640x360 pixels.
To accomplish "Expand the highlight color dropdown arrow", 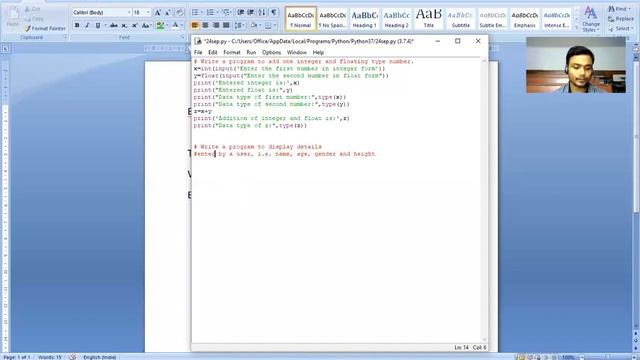I will pos(167,25).
